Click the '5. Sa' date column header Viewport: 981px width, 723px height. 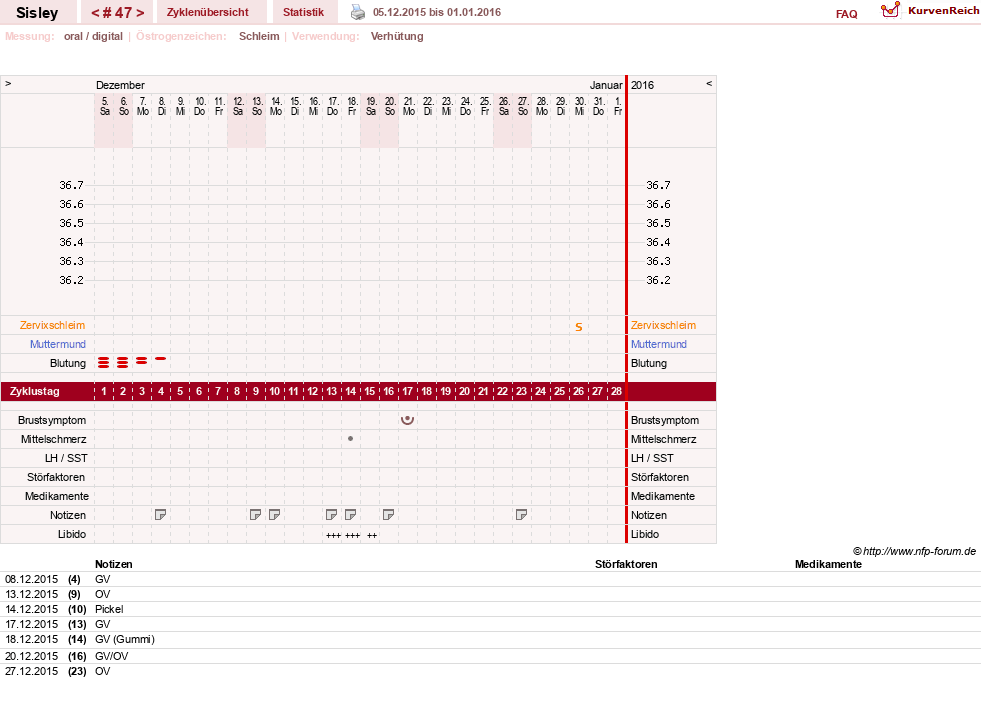[104, 106]
